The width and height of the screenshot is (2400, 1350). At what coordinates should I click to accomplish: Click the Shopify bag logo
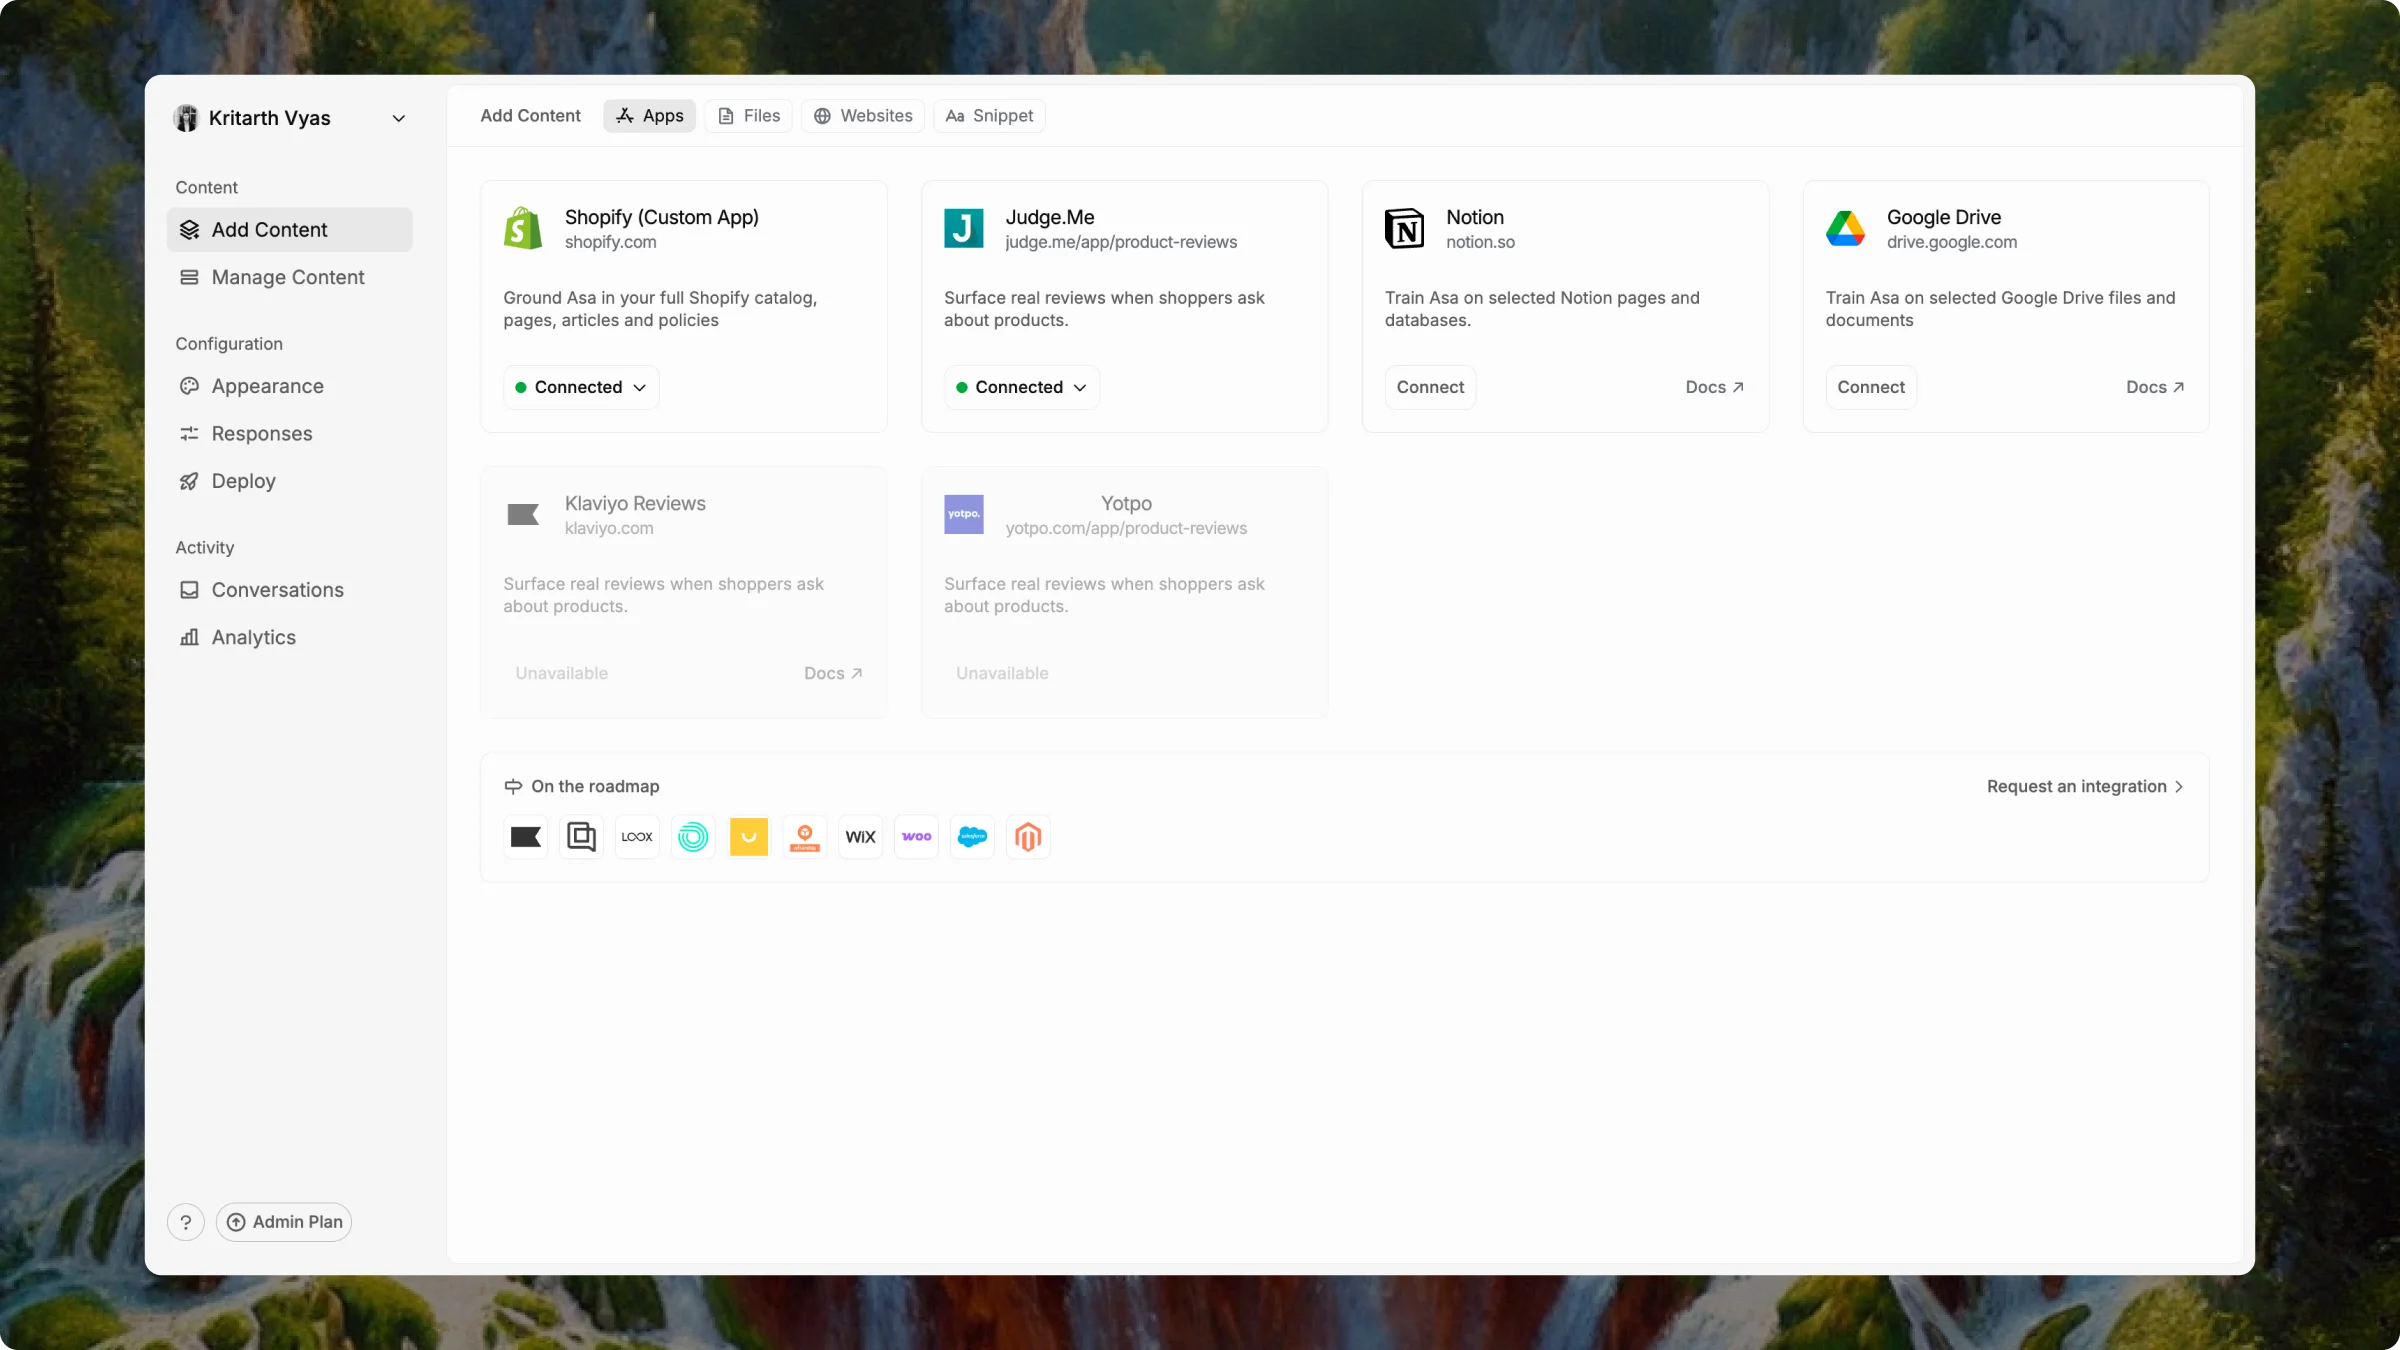tap(523, 229)
